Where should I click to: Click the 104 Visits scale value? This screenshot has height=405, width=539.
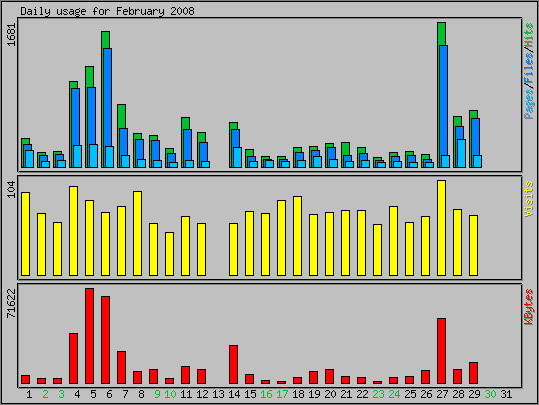coord(11,189)
